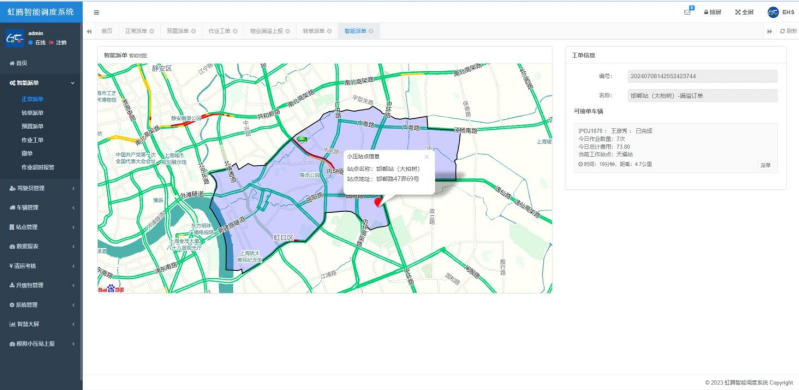Image resolution: width=799 pixels, height=390 pixels.
Task: Click the admin profile logo in sidebar
Action: pyautogui.click(x=15, y=38)
